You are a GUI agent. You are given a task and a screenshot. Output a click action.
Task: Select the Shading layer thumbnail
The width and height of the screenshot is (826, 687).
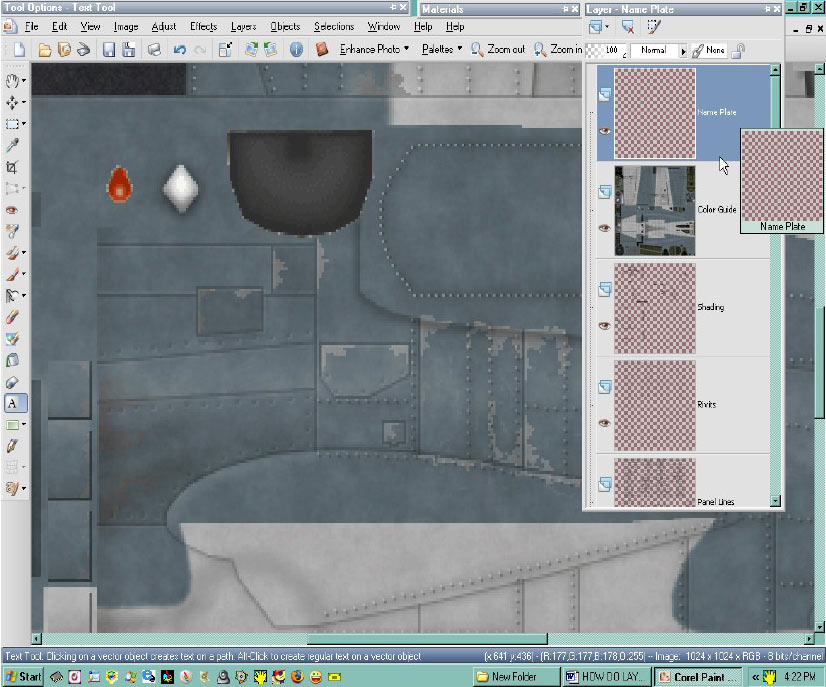click(x=655, y=308)
